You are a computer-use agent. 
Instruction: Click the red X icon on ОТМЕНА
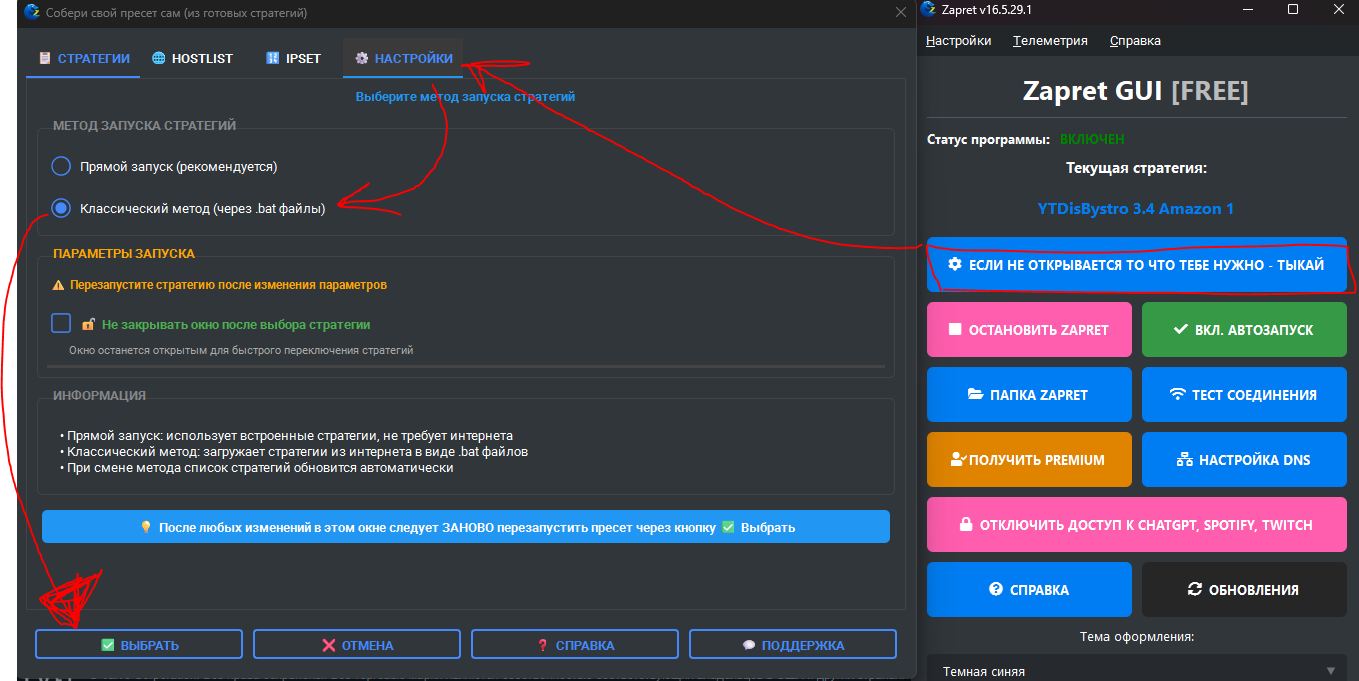[x=328, y=645]
